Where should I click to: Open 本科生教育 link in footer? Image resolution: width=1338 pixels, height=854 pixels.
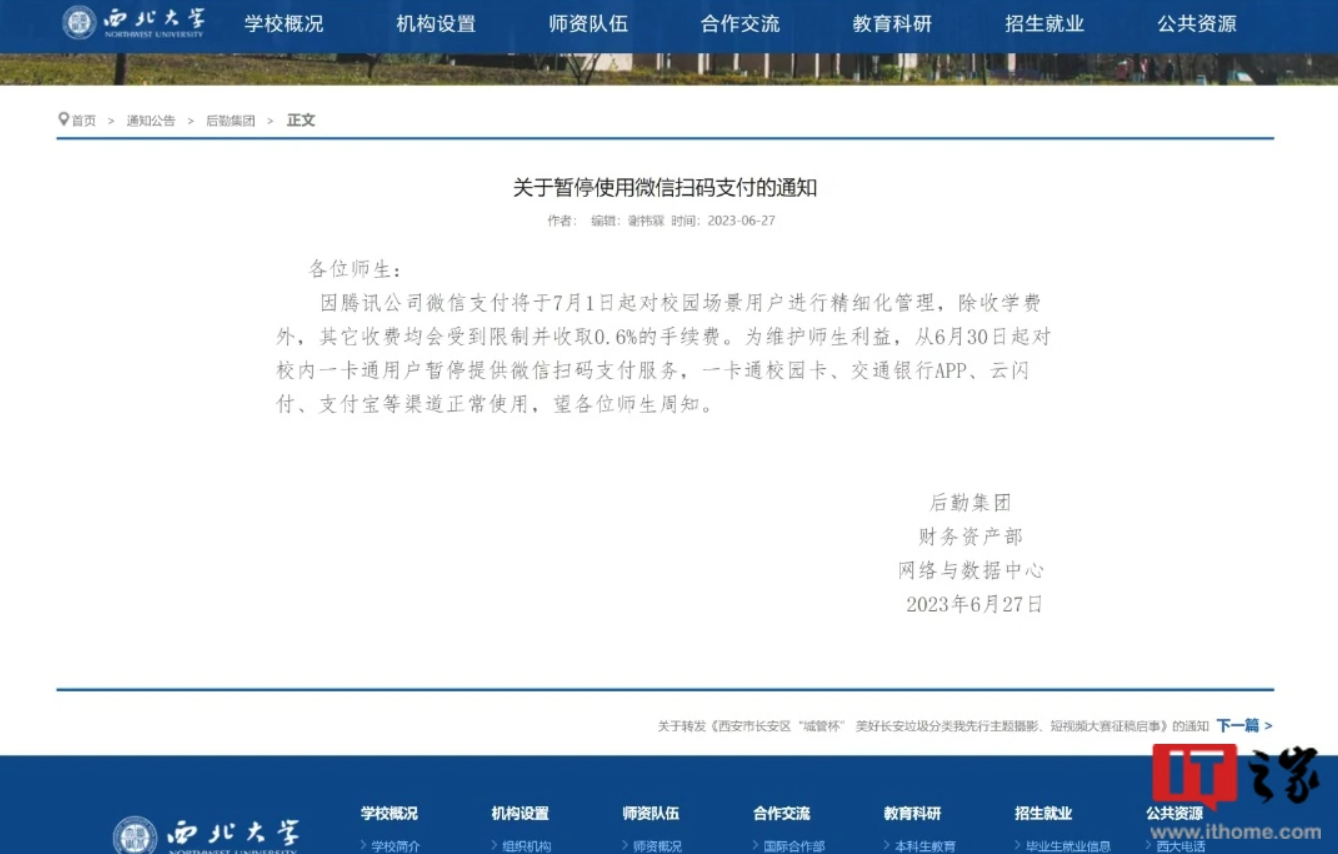(x=925, y=846)
